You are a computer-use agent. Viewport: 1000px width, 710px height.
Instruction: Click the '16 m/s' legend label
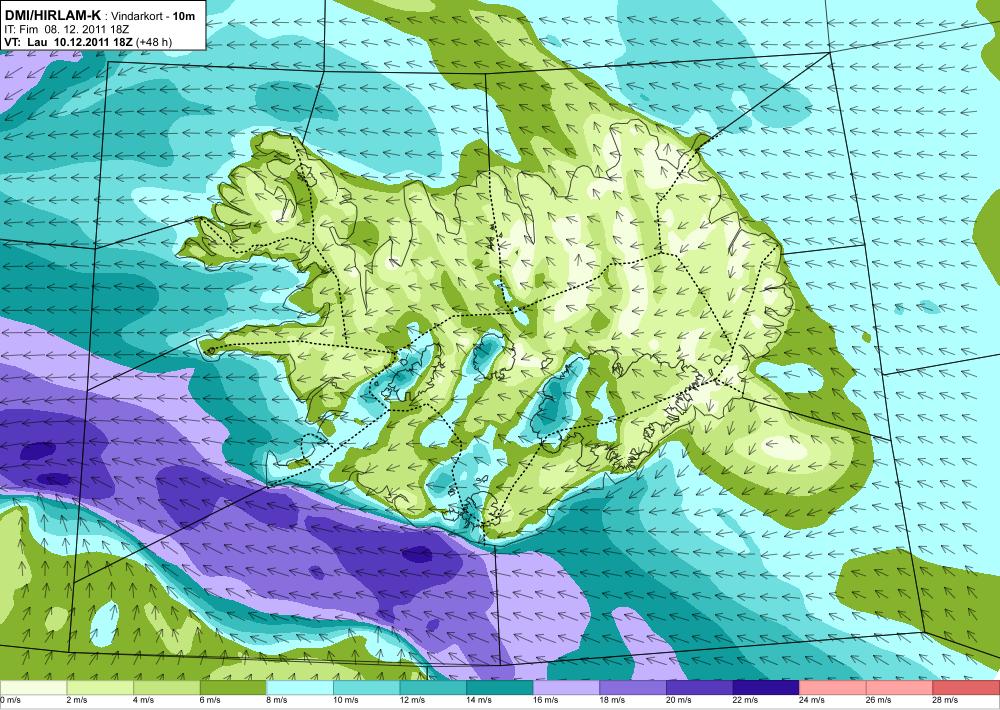click(x=545, y=700)
